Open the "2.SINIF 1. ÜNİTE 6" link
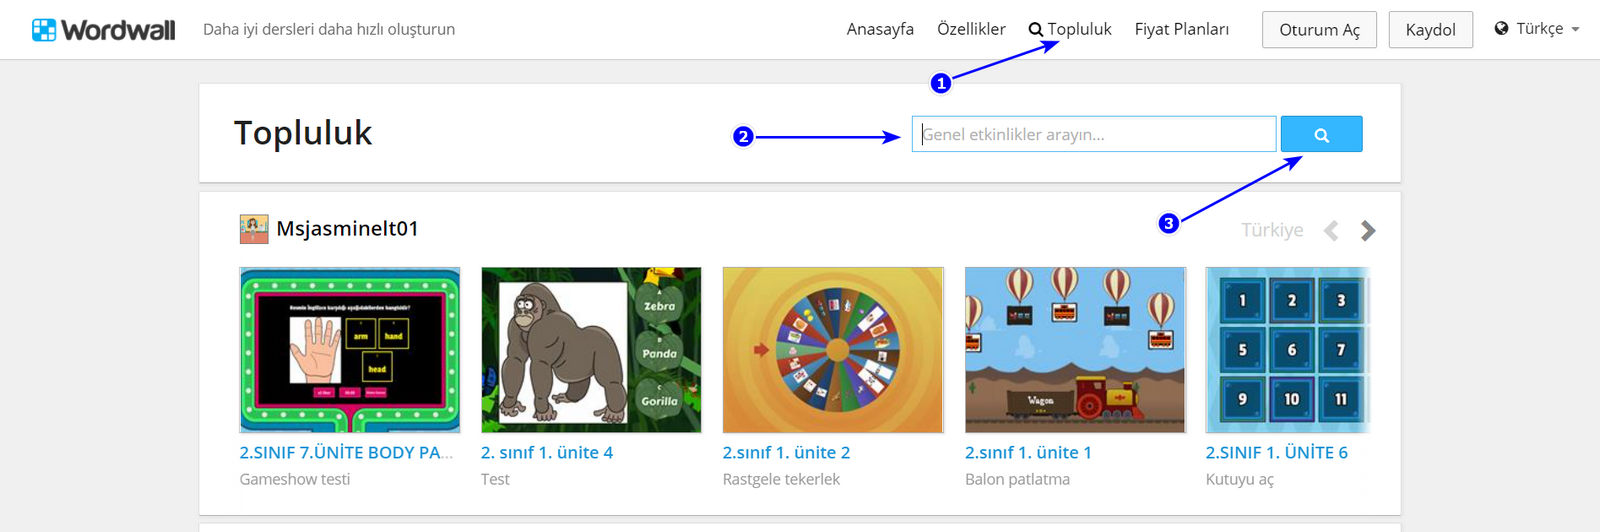This screenshot has width=1600, height=532. (1276, 453)
